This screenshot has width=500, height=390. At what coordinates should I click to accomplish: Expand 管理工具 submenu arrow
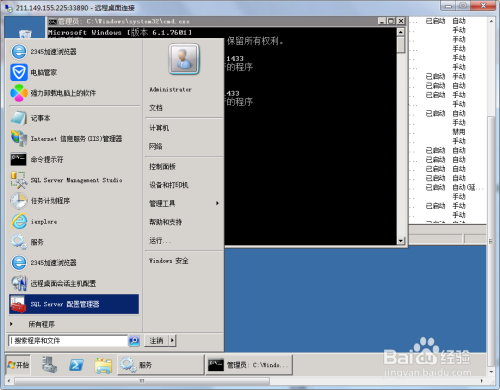[x=217, y=203]
